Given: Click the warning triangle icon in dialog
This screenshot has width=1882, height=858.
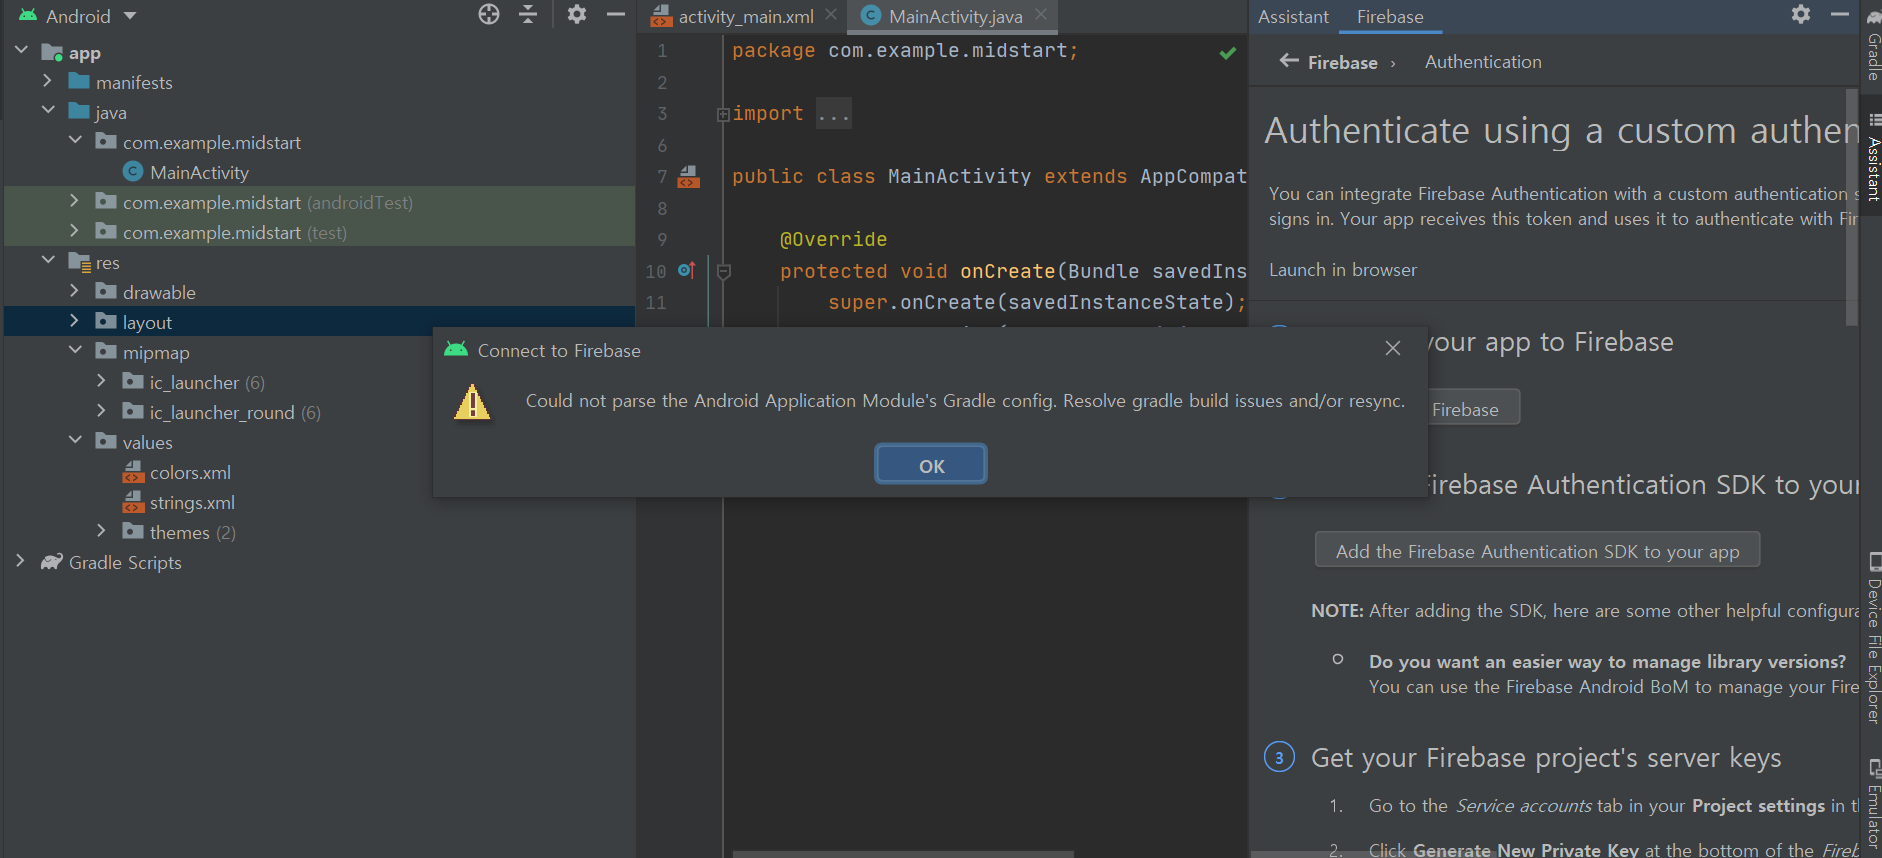Looking at the screenshot, I should point(472,402).
